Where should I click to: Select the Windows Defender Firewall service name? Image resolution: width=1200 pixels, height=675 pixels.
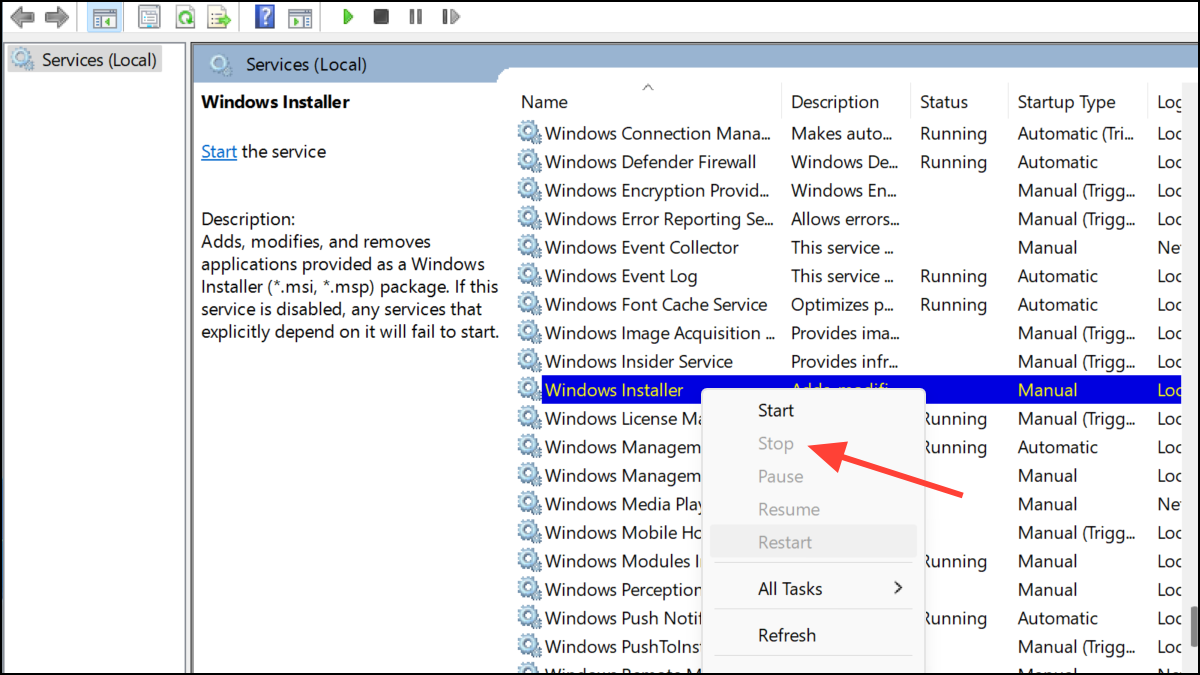click(650, 162)
